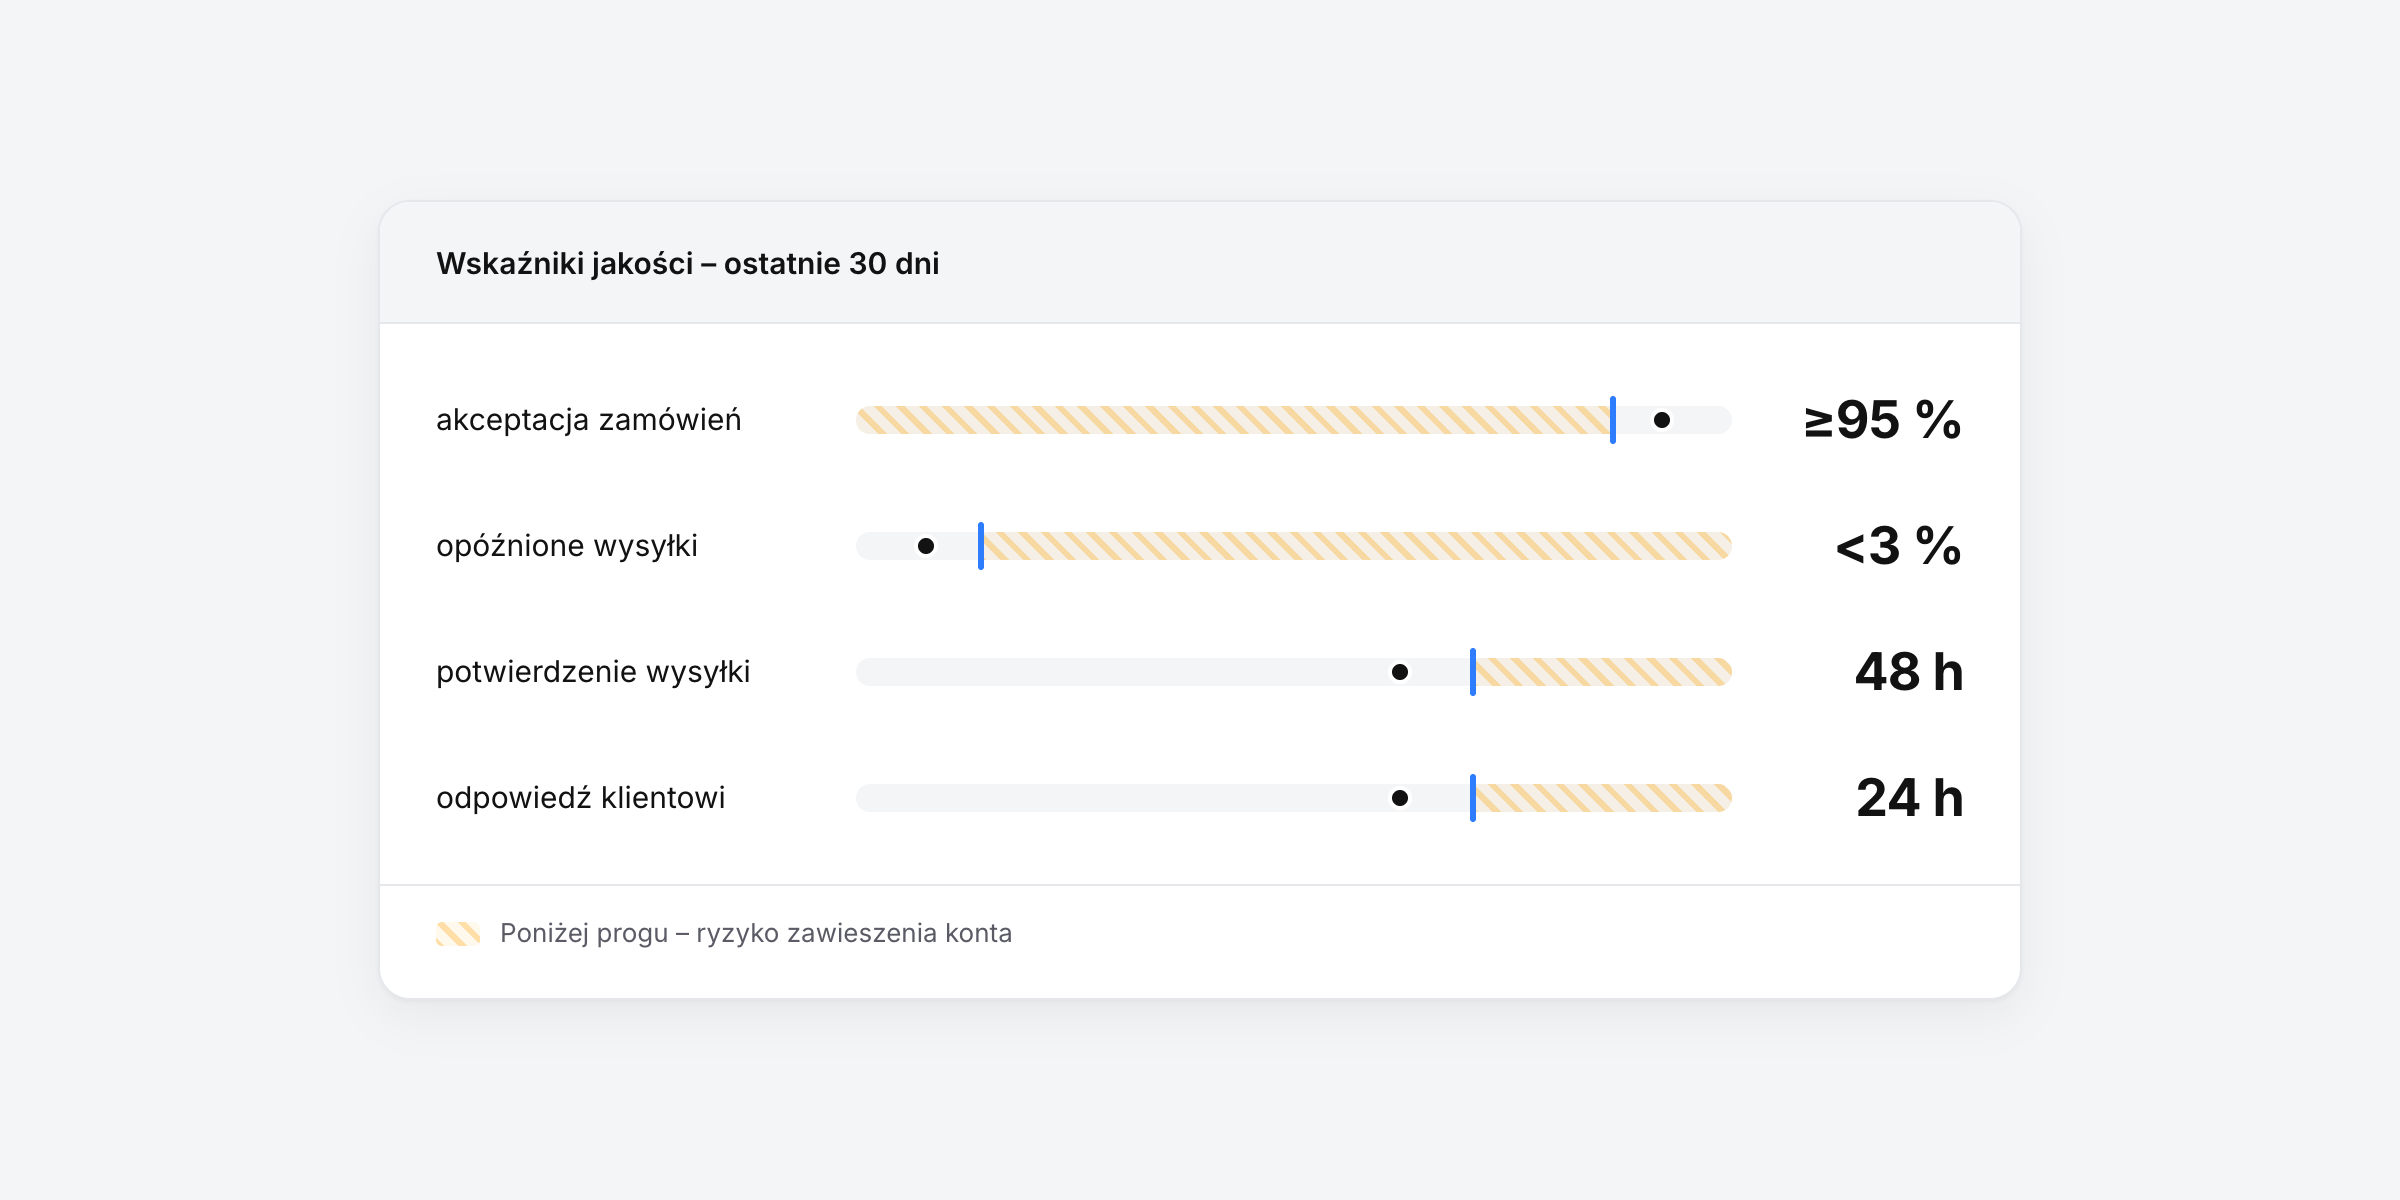2400x1200 pixels.
Task: Click the blue threshold marker on odpowiedź klientowi
Action: [x=1473, y=798]
